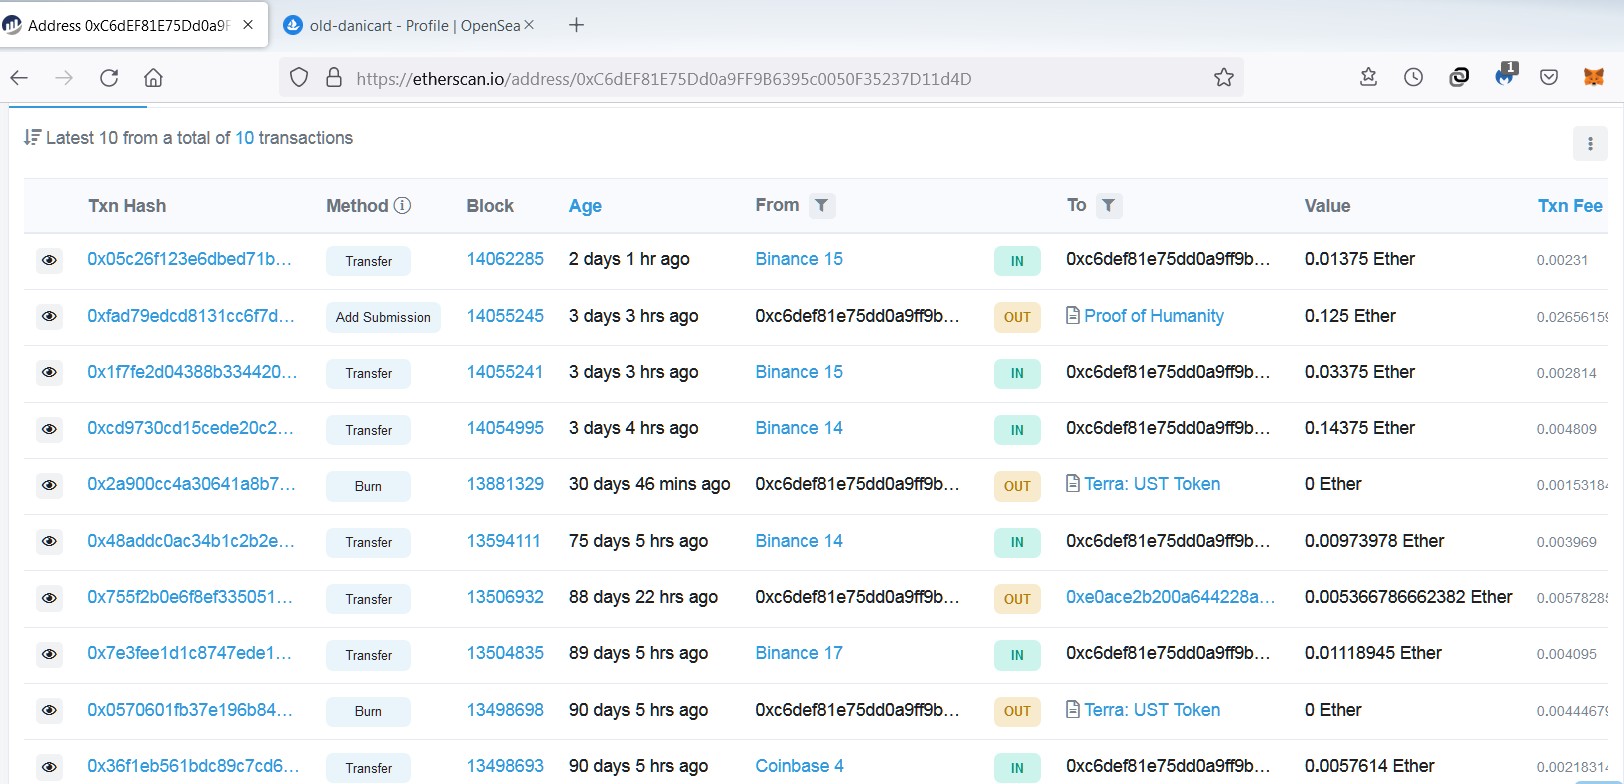Open the Coinbase 4 sender address
The image size is (1624, 784).
click(799, 766)
